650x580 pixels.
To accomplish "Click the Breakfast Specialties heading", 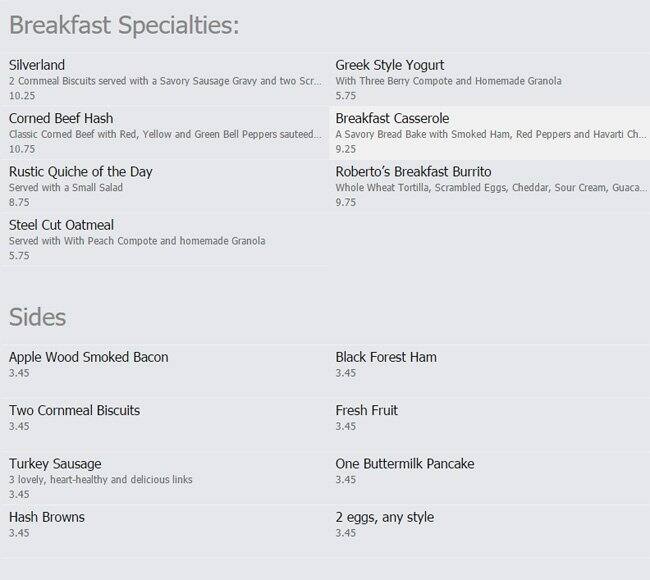I will pos(124,23).
